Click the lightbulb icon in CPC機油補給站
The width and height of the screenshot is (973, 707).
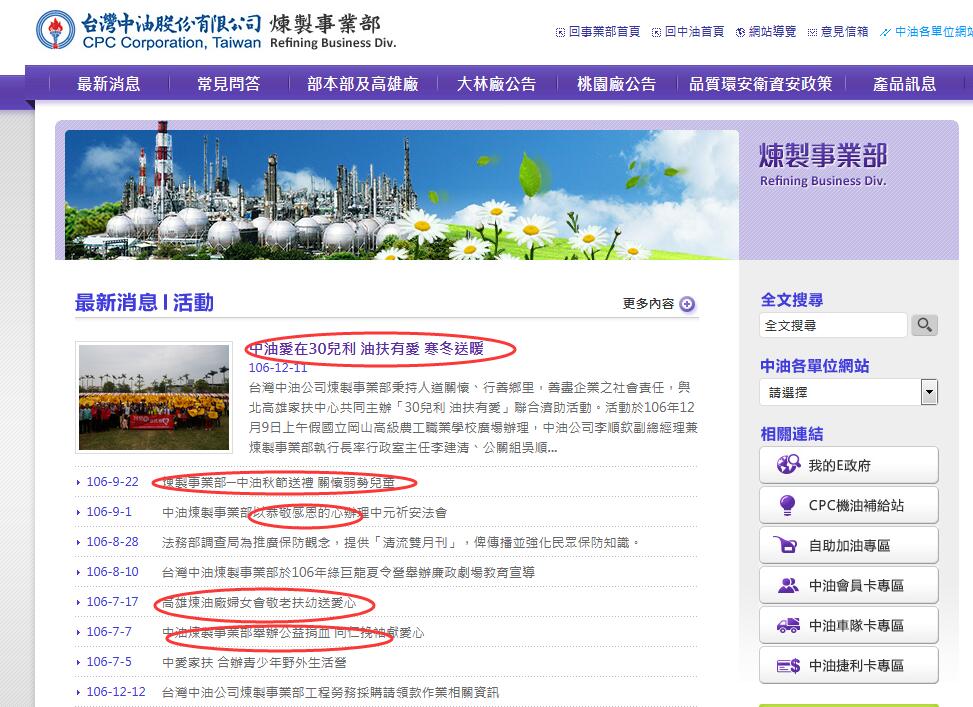[x=787, y=505]
